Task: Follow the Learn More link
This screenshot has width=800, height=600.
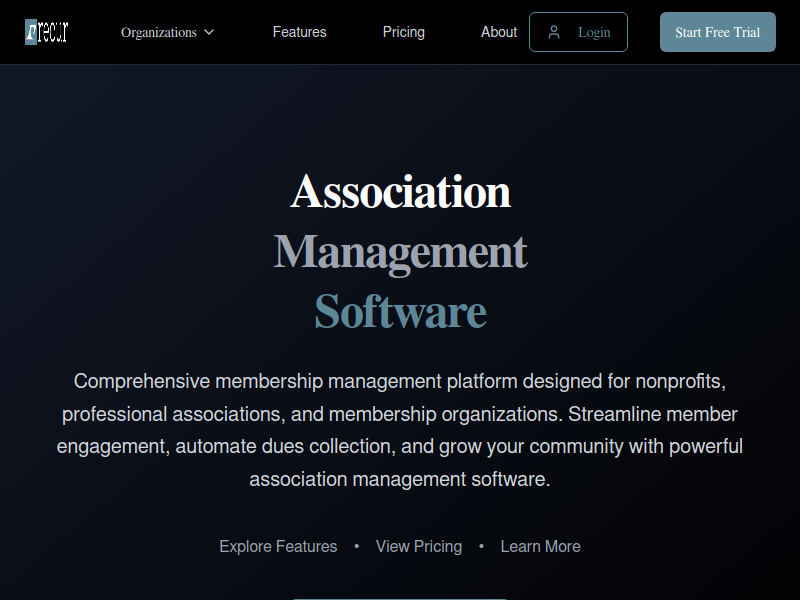Action: click(x=540, y=546)
